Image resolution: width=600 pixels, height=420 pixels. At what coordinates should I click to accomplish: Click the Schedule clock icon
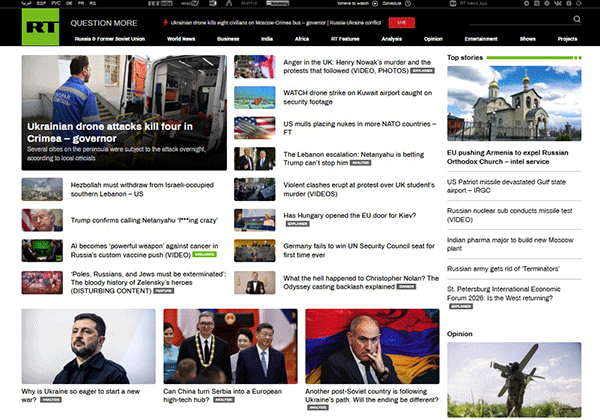coord(408,3)
